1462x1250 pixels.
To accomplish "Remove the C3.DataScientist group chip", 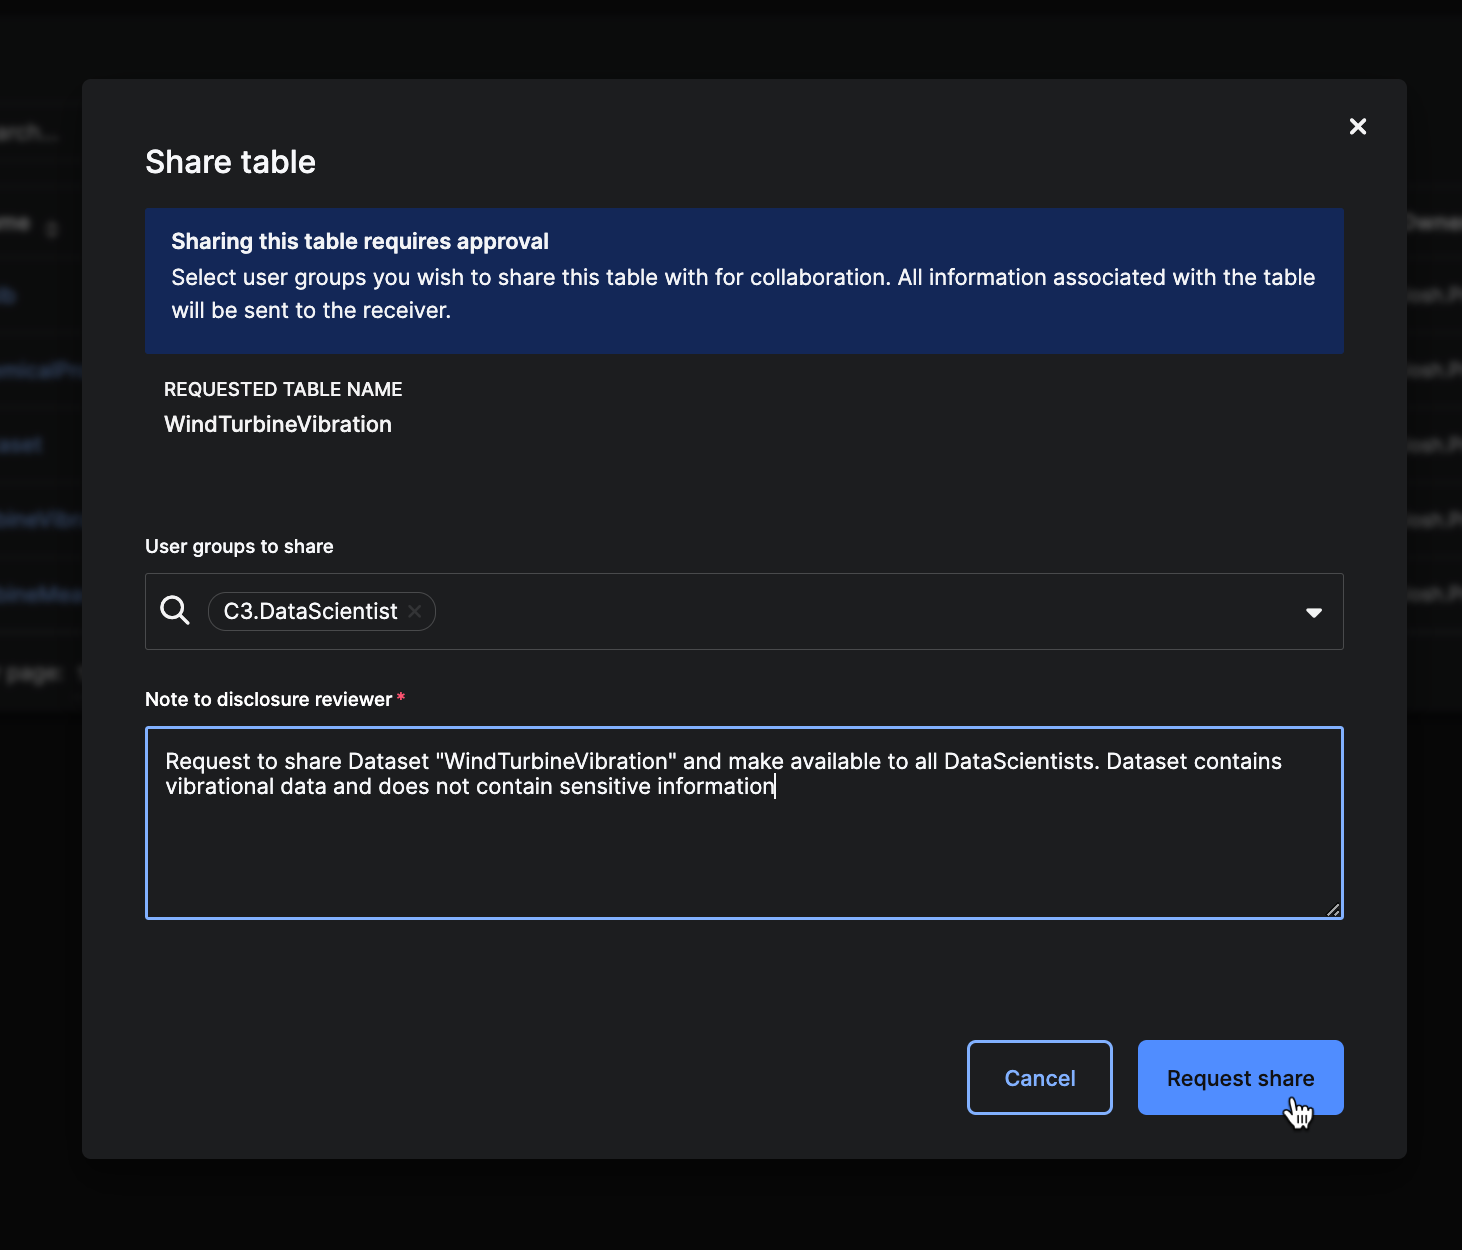I will 415,611.
